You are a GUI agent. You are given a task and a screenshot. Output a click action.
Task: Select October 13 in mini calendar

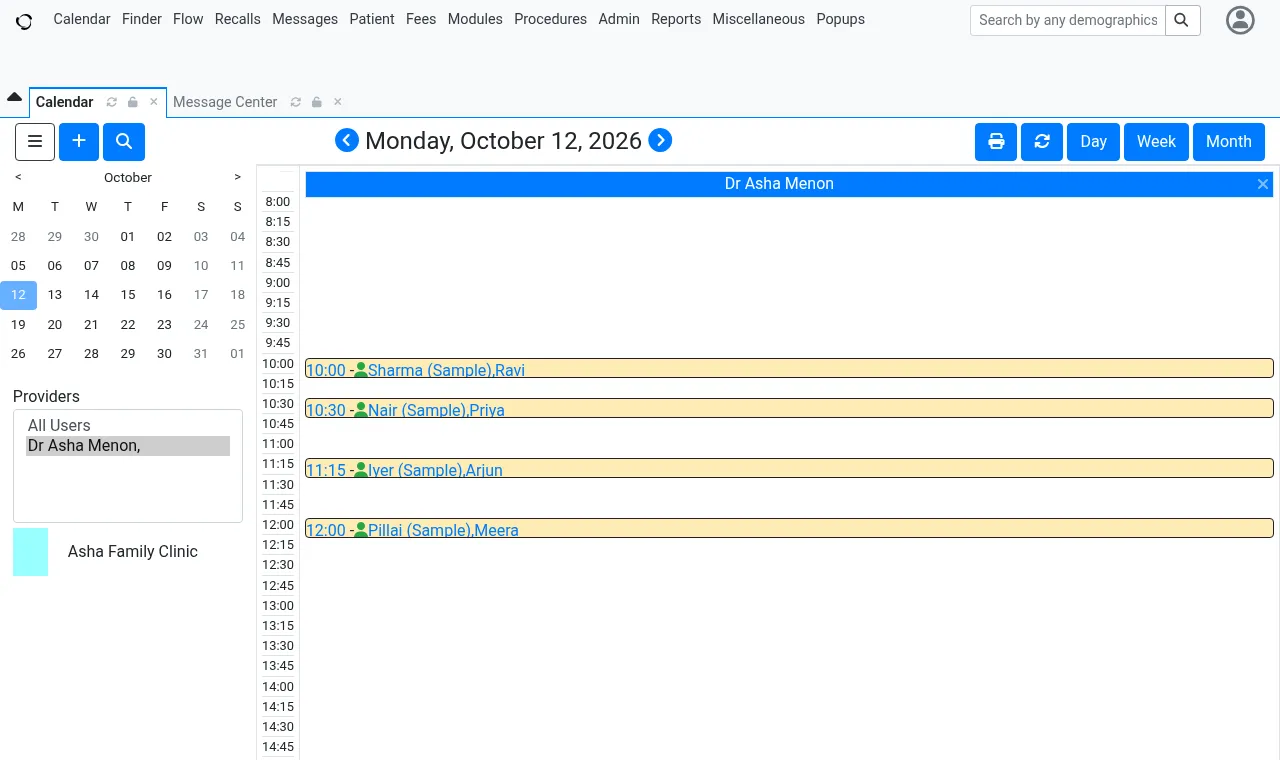coord(55,295)
